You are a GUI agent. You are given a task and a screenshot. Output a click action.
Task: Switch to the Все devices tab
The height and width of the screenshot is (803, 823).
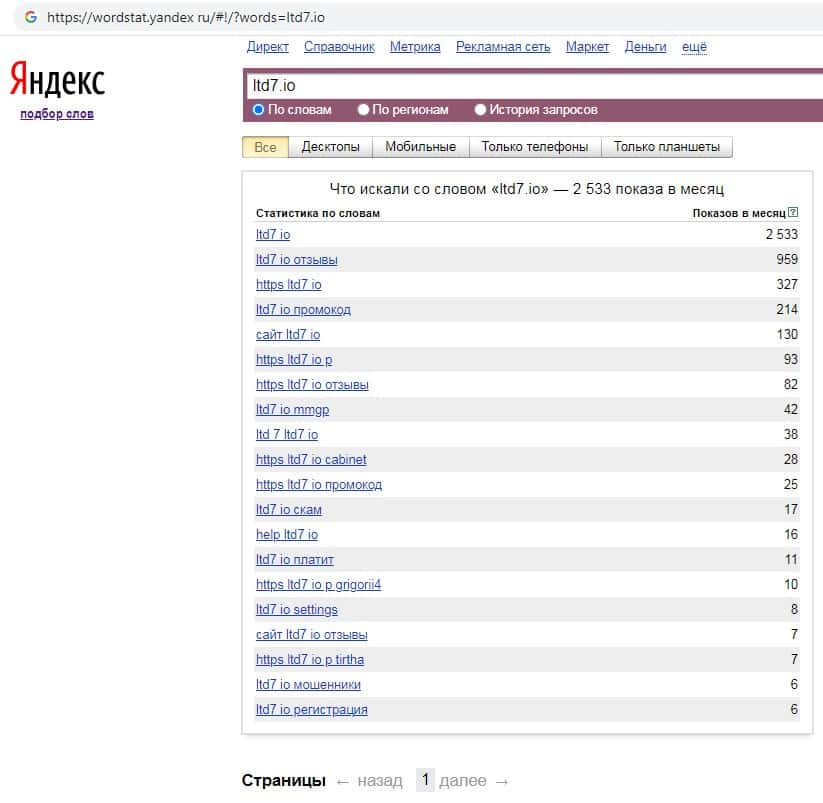266,147
